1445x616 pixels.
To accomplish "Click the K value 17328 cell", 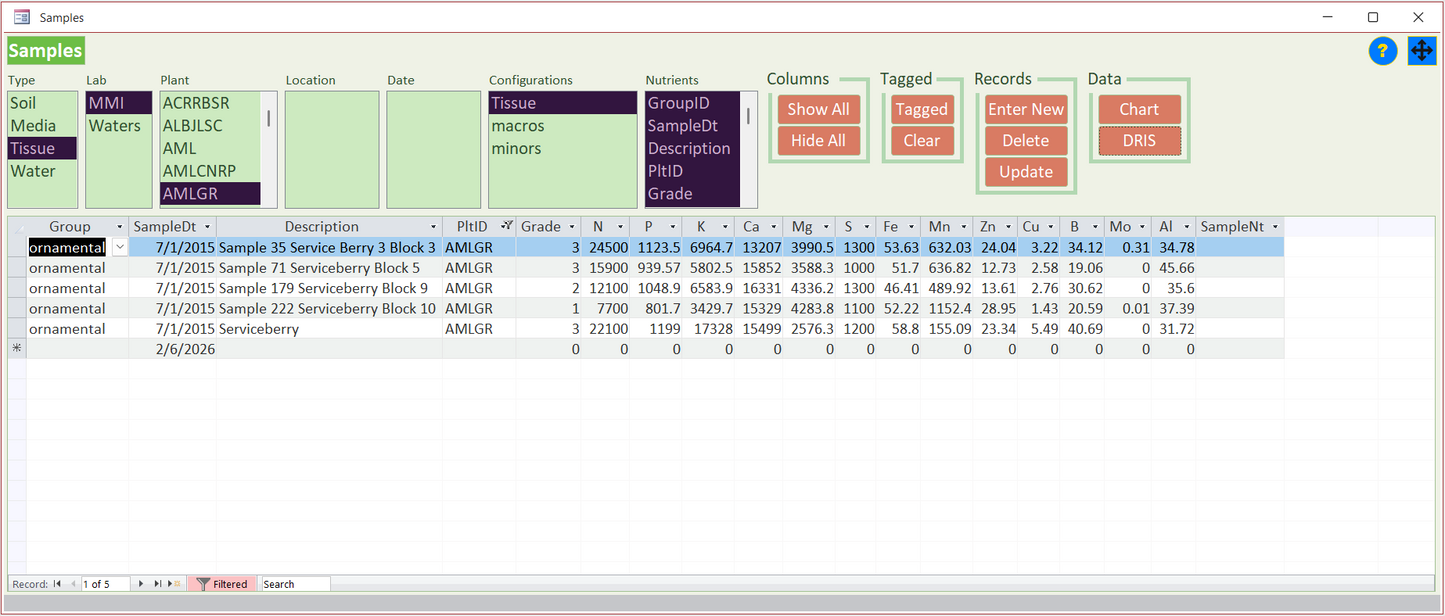I will (708, 329).
